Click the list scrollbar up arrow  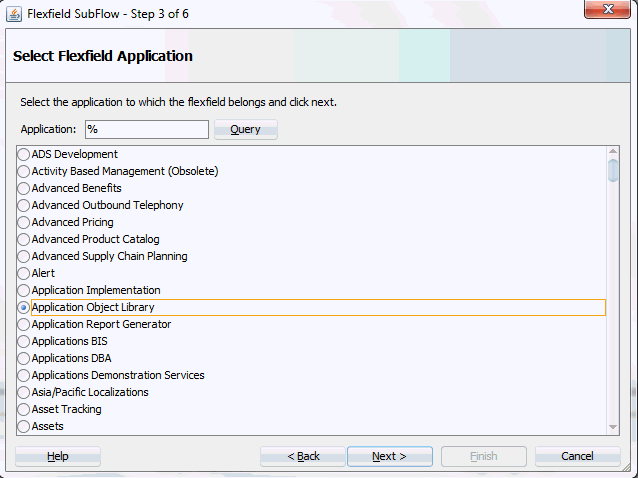[613, 152]
